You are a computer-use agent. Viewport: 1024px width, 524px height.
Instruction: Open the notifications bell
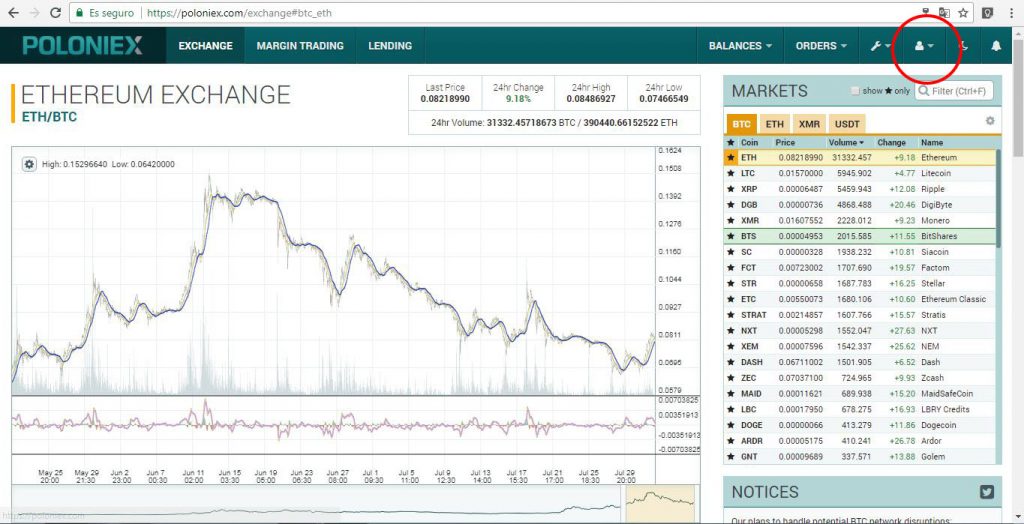tap(996, 46)
